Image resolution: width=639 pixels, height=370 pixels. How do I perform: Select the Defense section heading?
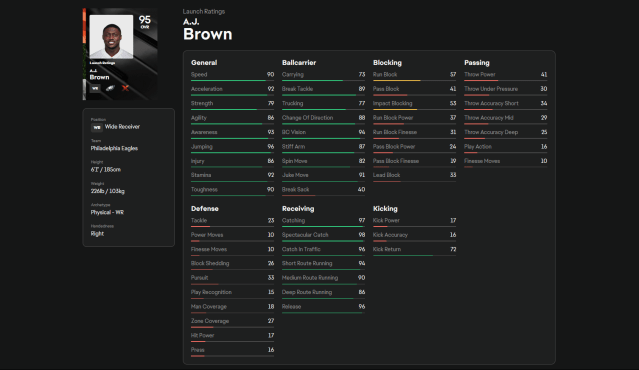tap(205, 208)
